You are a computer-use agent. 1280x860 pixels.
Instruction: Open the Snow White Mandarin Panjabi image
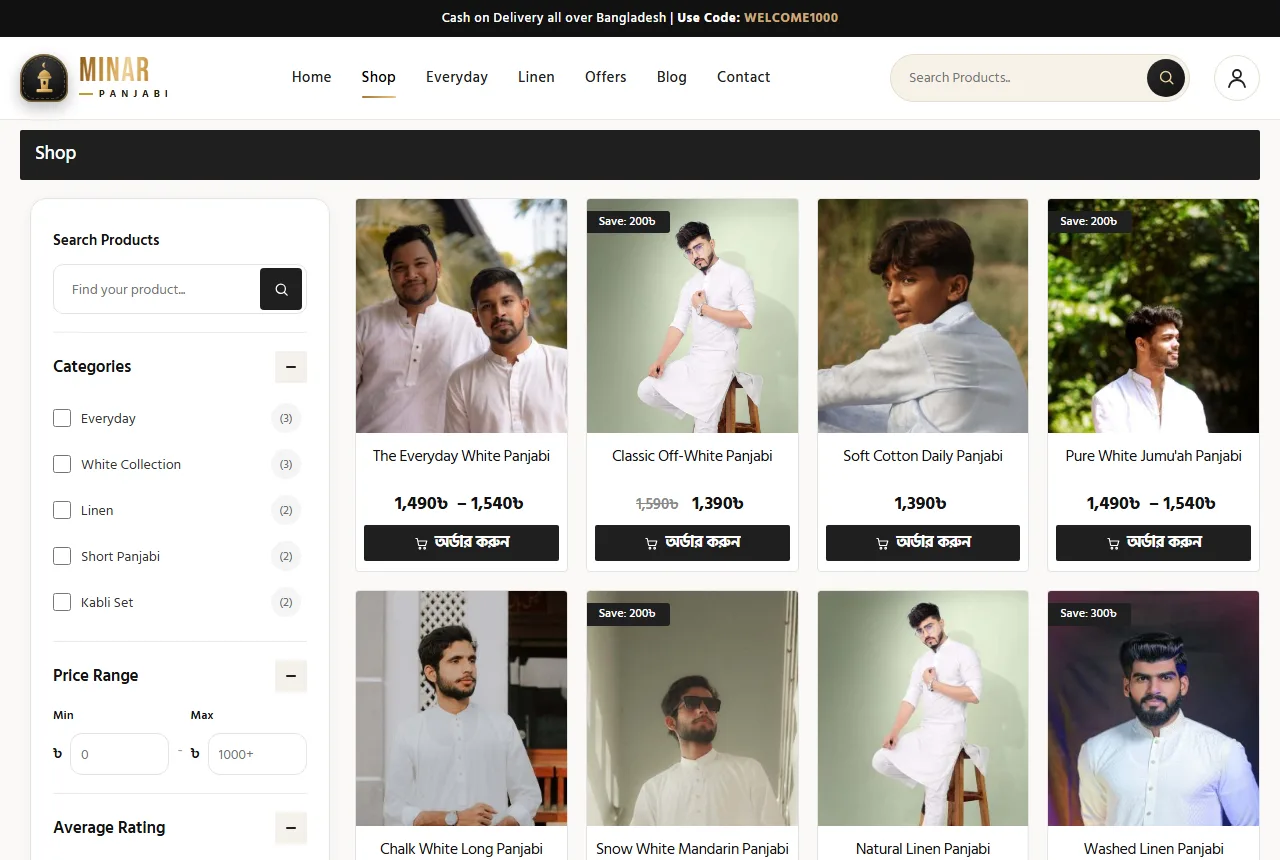[692, 708]
